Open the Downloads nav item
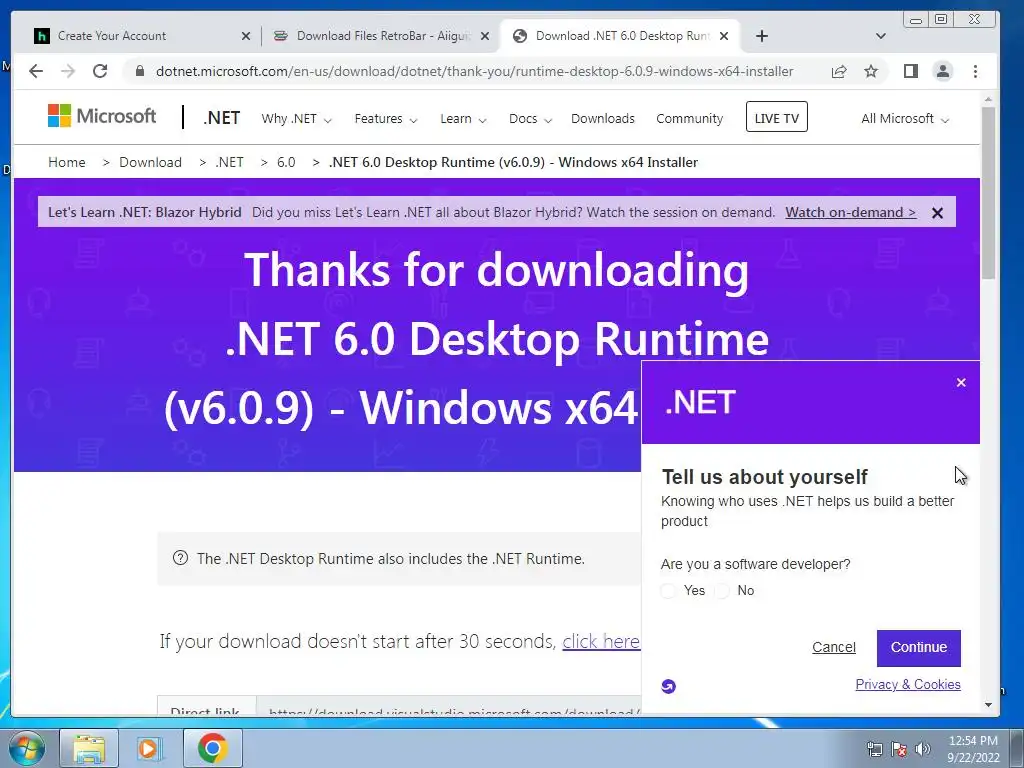This screenshot has height=768, width=1024. (x=603, y=119)
